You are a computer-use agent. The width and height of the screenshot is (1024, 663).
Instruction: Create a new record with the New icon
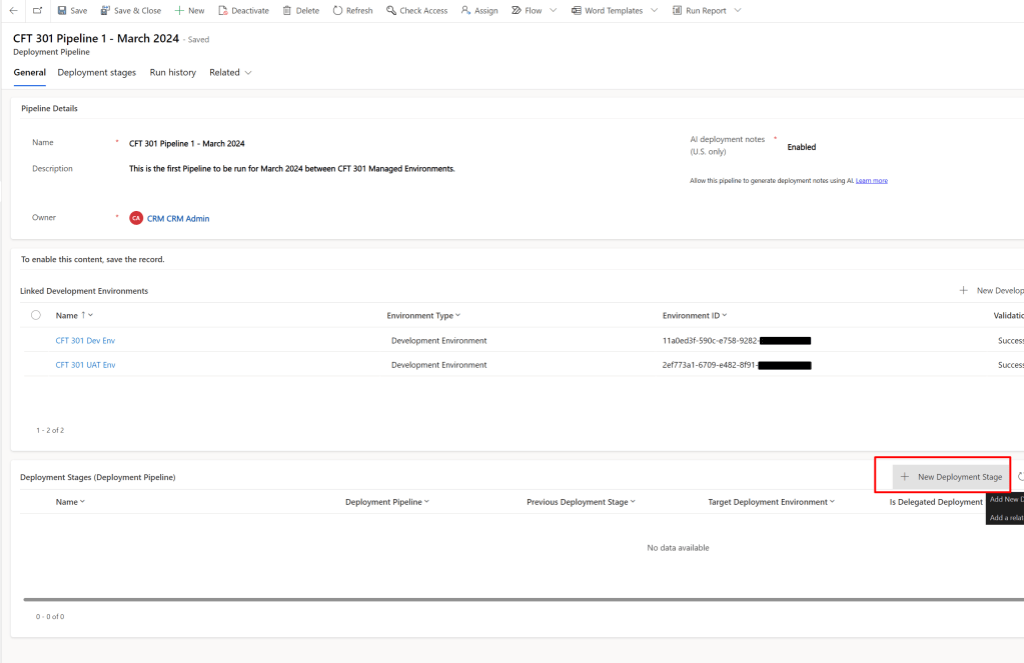click(188, 10)
